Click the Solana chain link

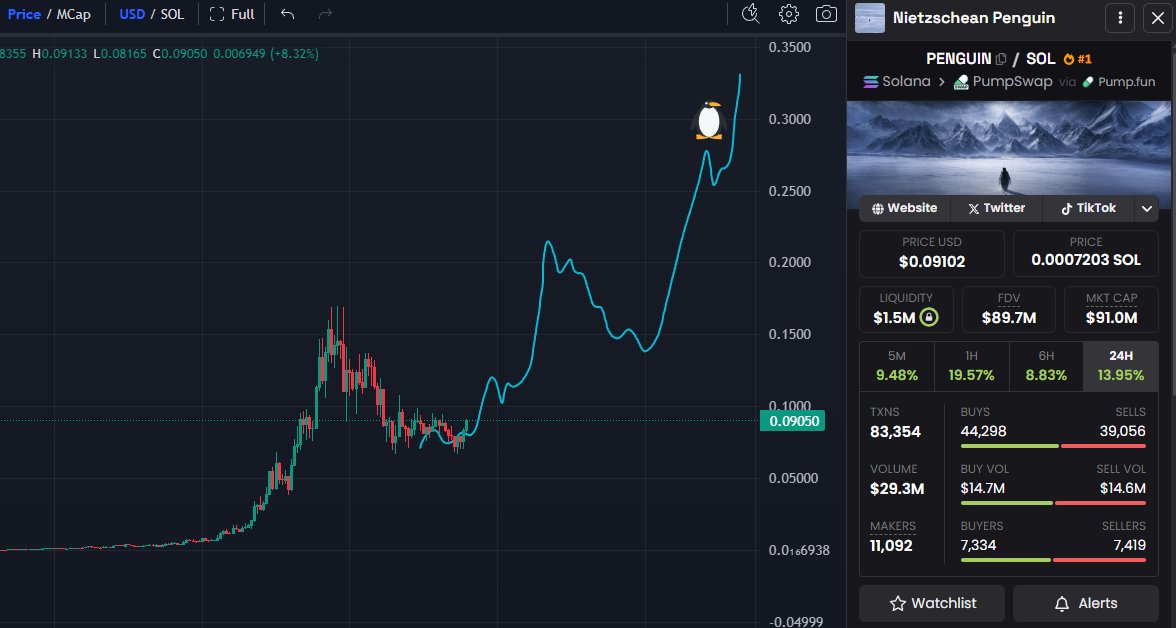click(x=896, y=82)
